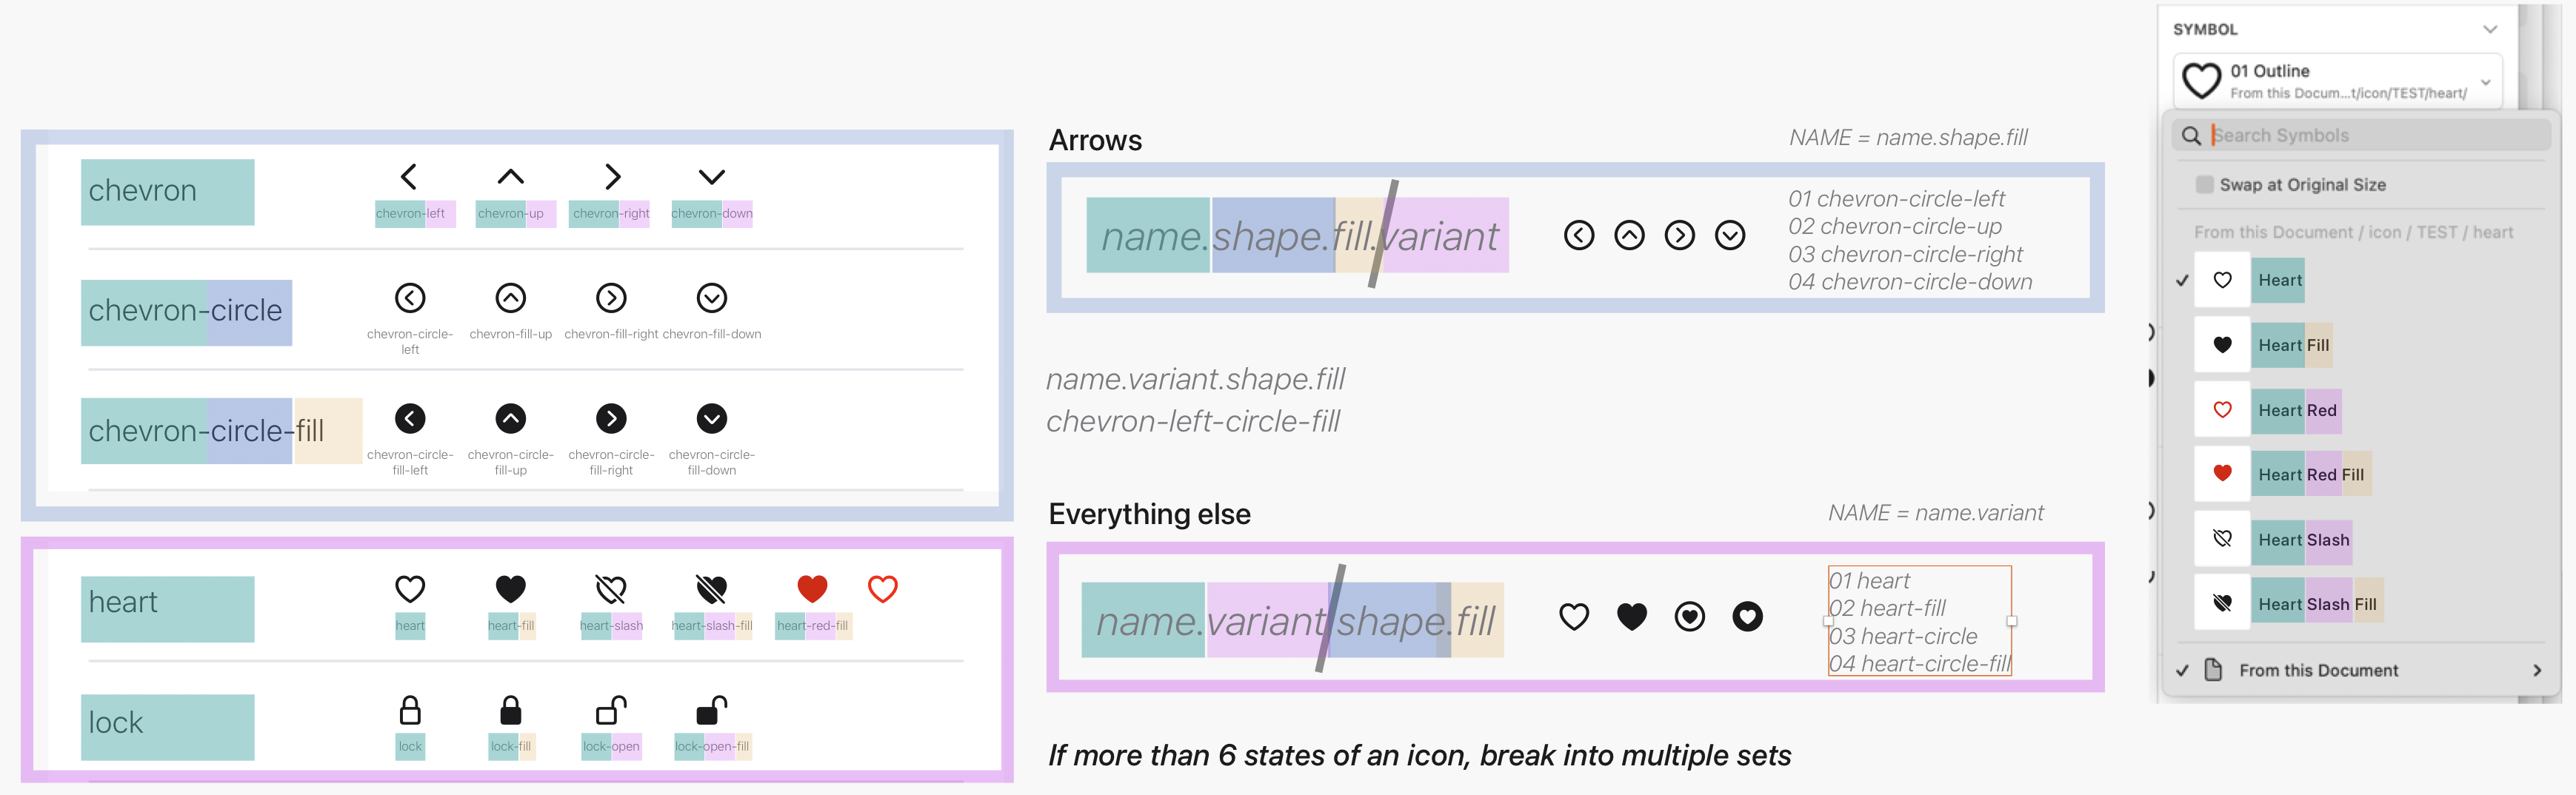Select the selected heart names text box

(1919, 621)
